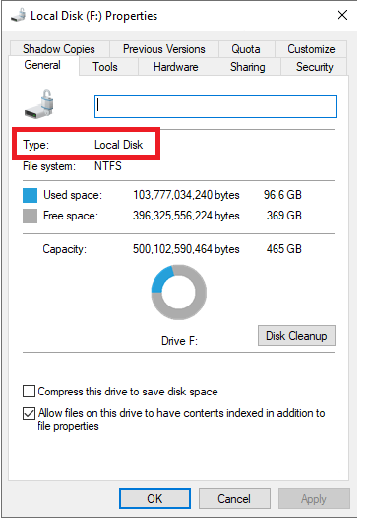The image size is (369, 525).
Task: Focus the drive label text field
Action: [x=215, y=106]
